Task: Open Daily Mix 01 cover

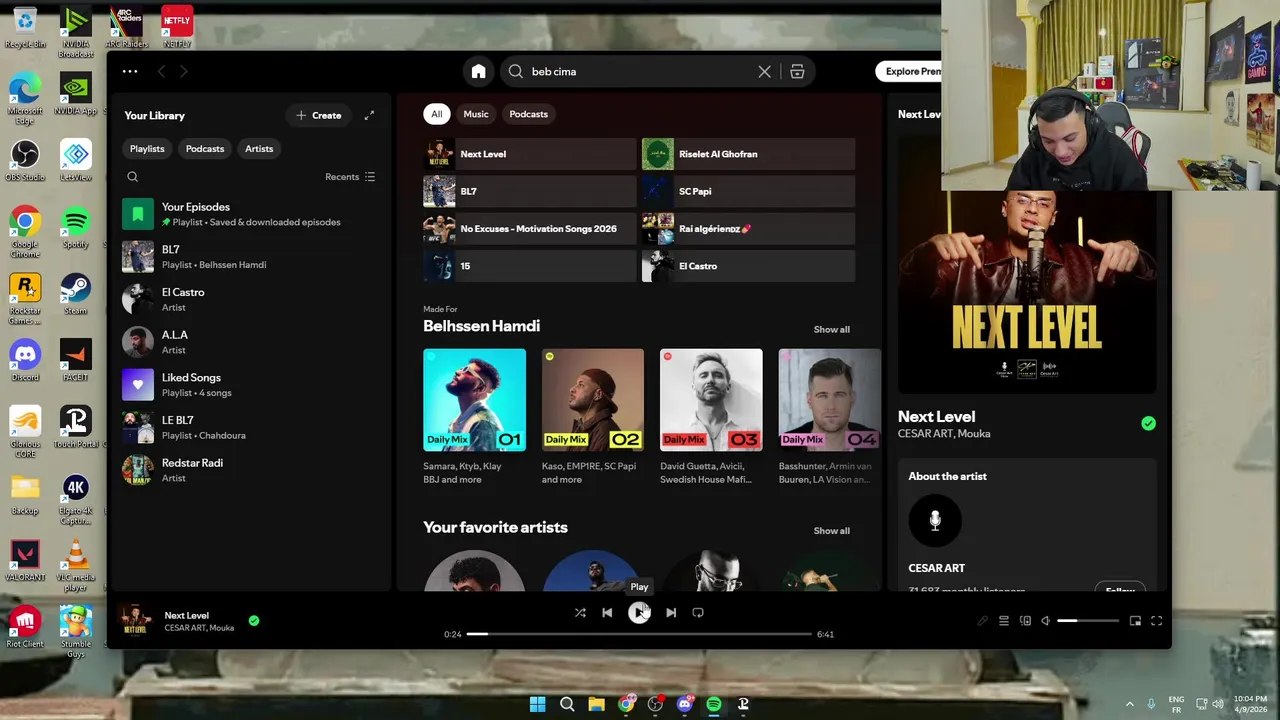Action: pos(474,400)
